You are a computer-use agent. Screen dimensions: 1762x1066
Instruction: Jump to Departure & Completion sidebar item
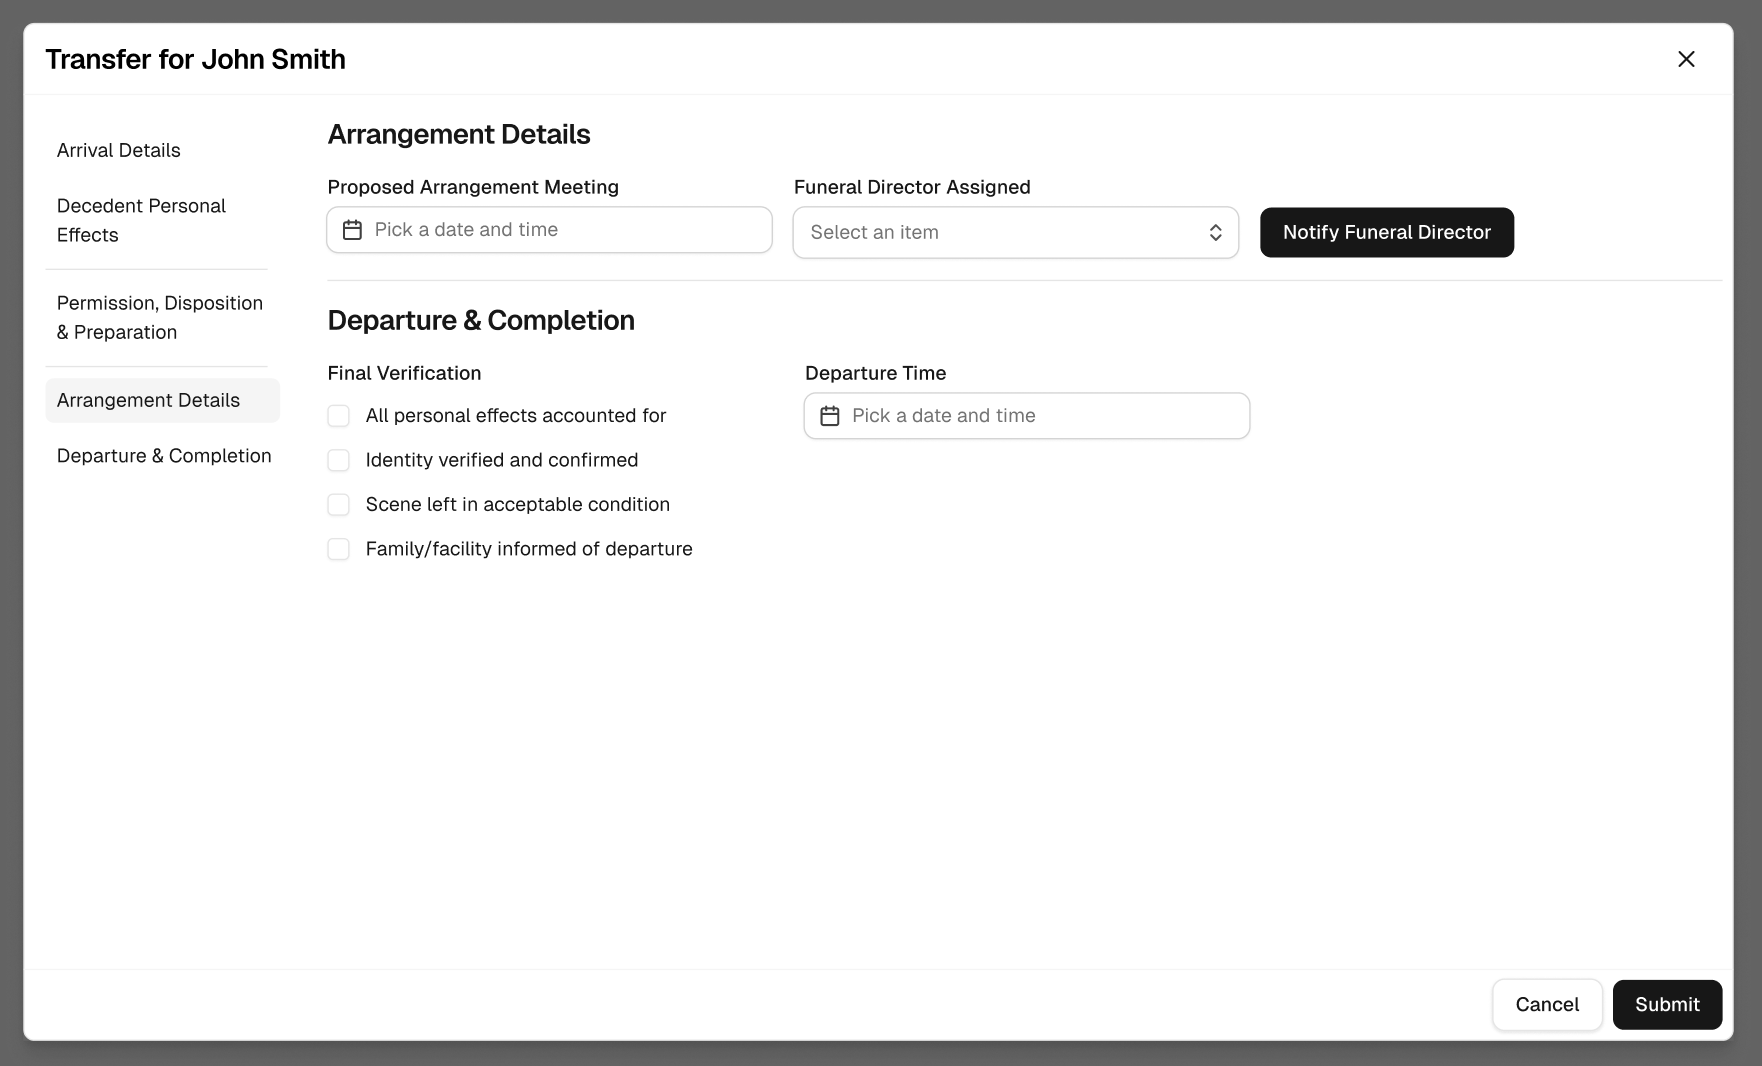click(x=164, y=456)
